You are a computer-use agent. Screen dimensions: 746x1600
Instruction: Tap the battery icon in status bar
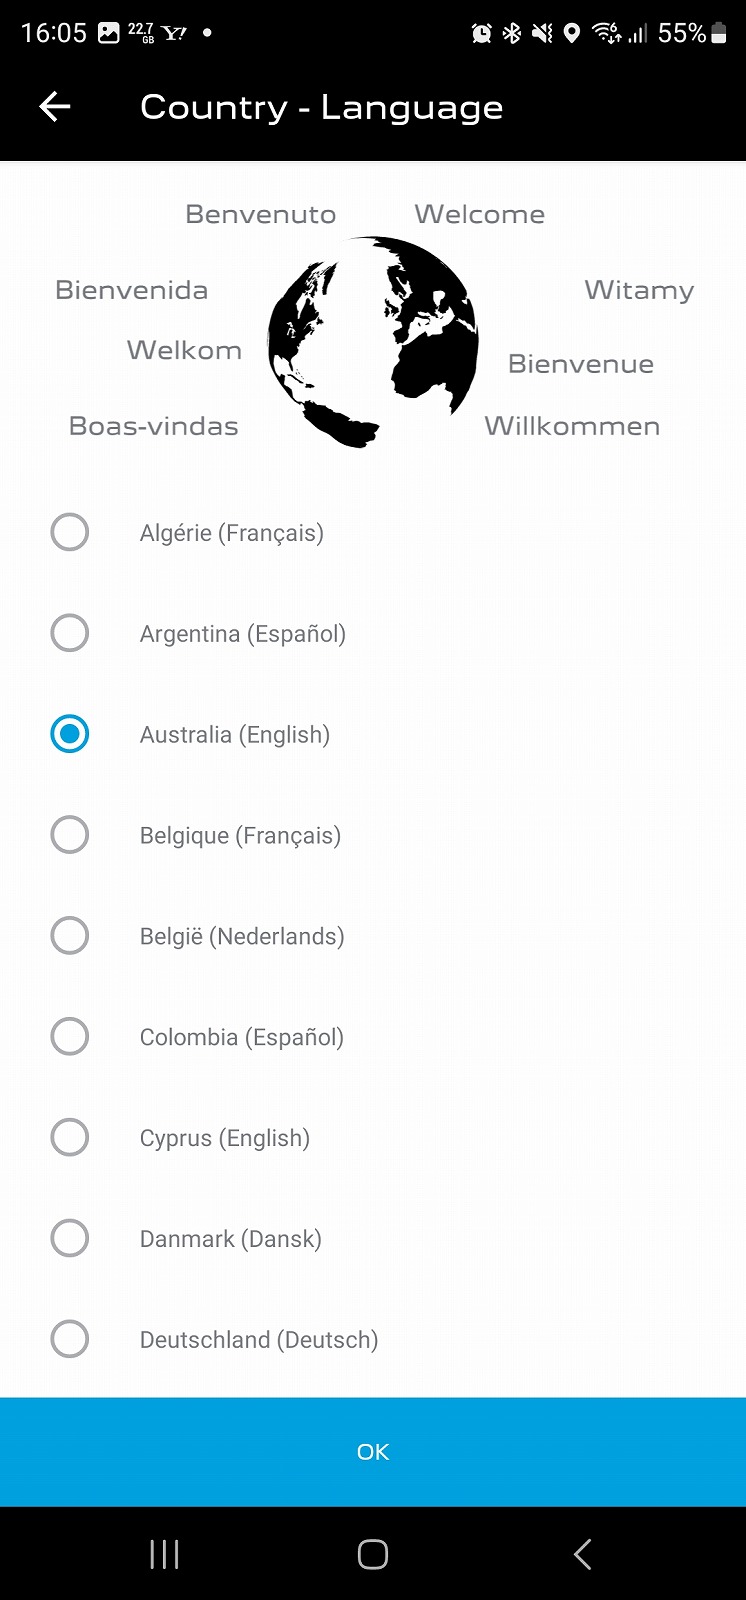pyautogui.click(x=719, y=33)
